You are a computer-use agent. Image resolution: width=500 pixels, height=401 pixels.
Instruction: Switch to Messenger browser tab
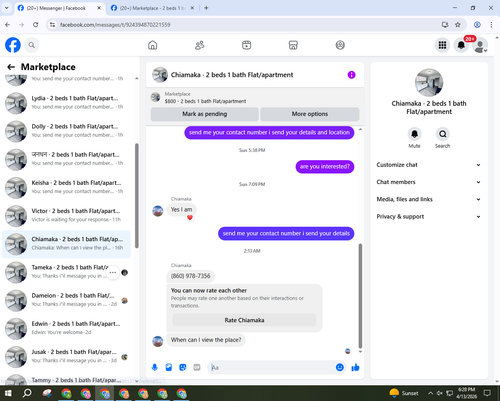click(x=56, y=8)
